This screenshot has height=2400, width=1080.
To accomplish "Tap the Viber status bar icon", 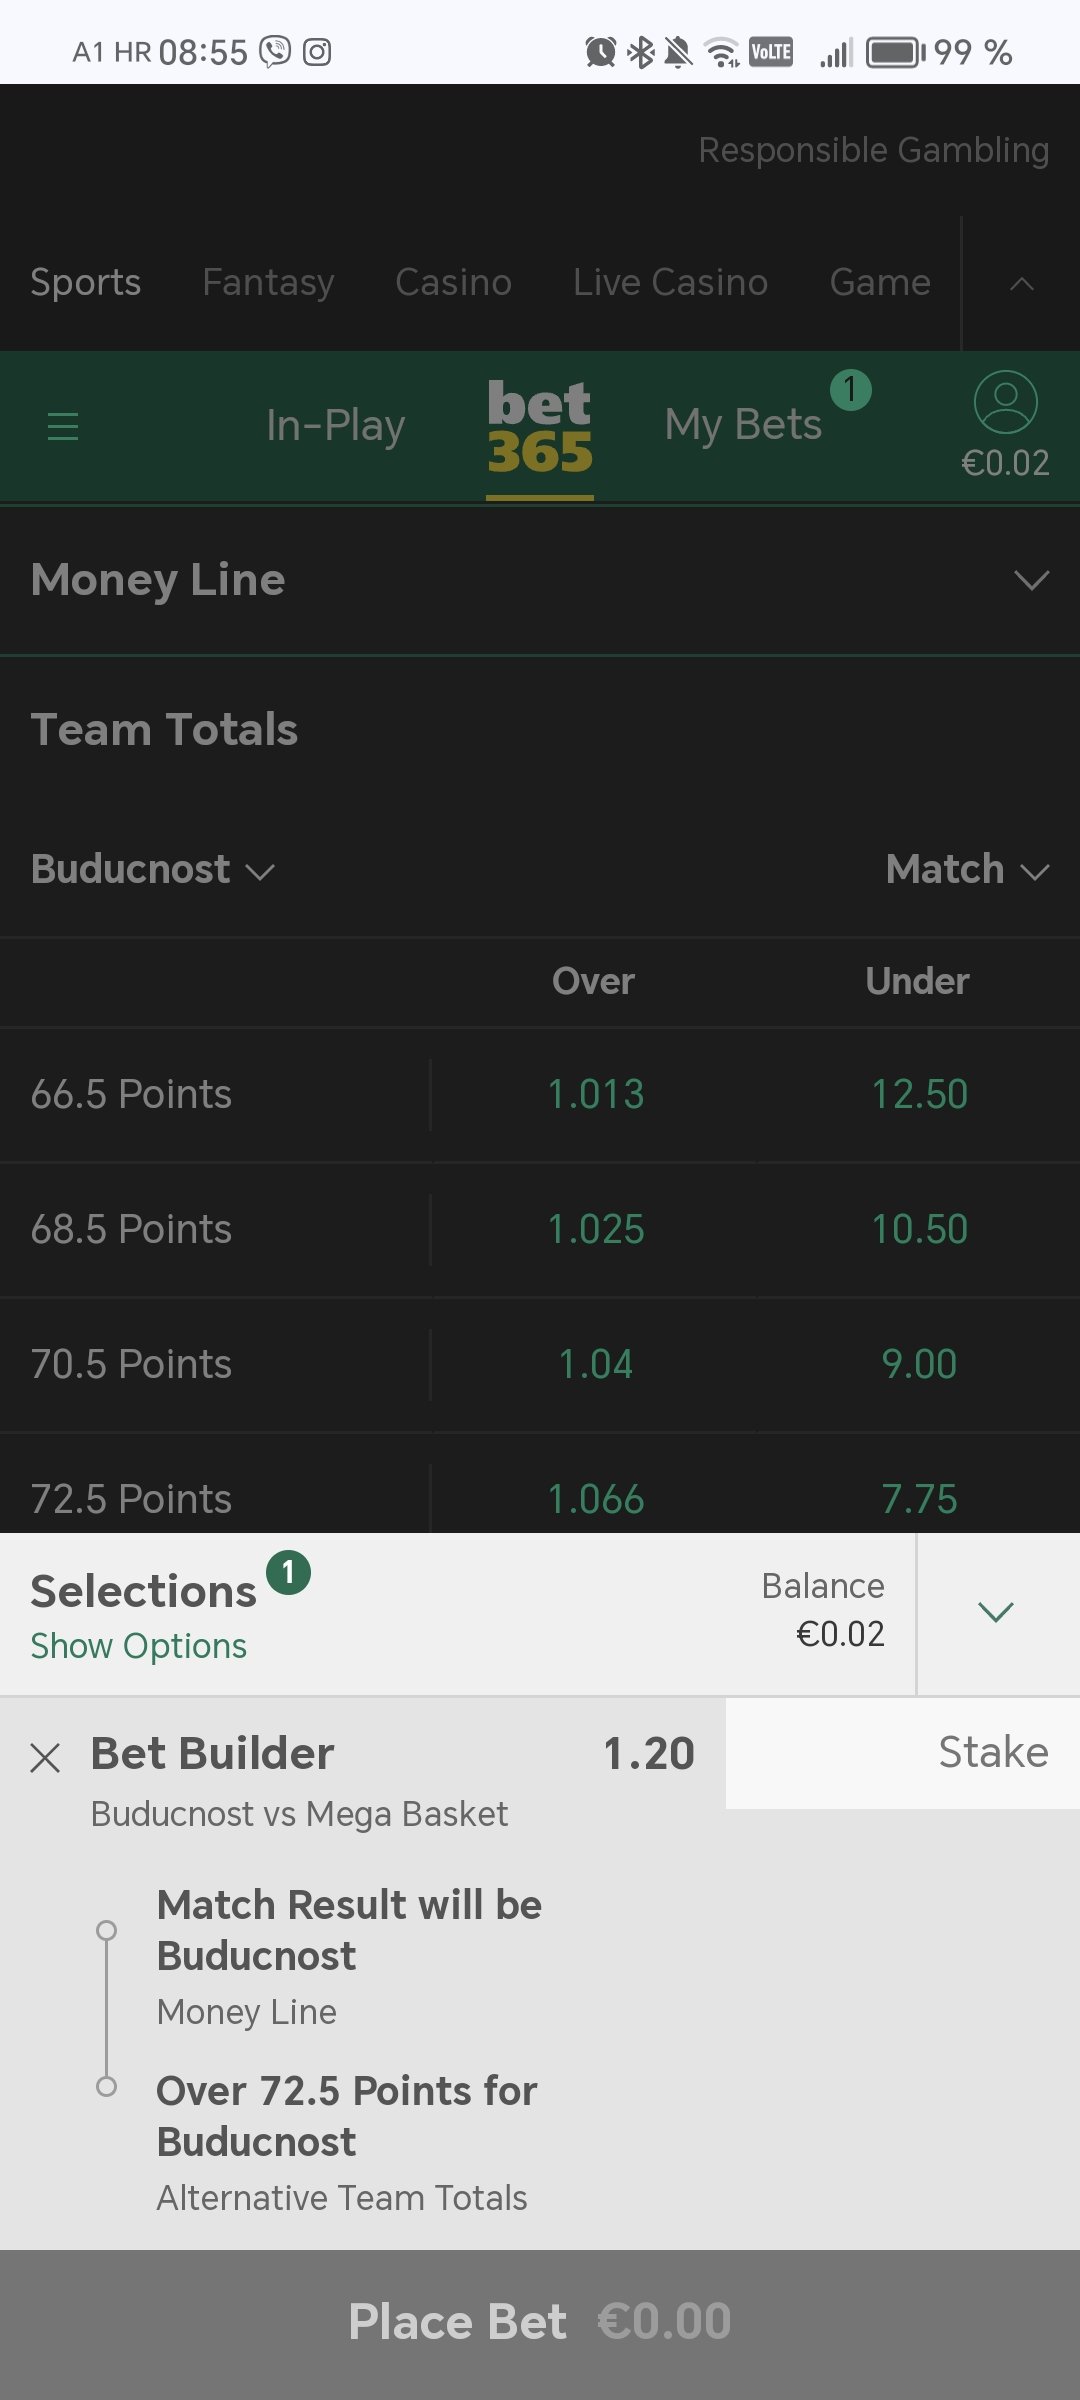I will [x=275, y=52].
